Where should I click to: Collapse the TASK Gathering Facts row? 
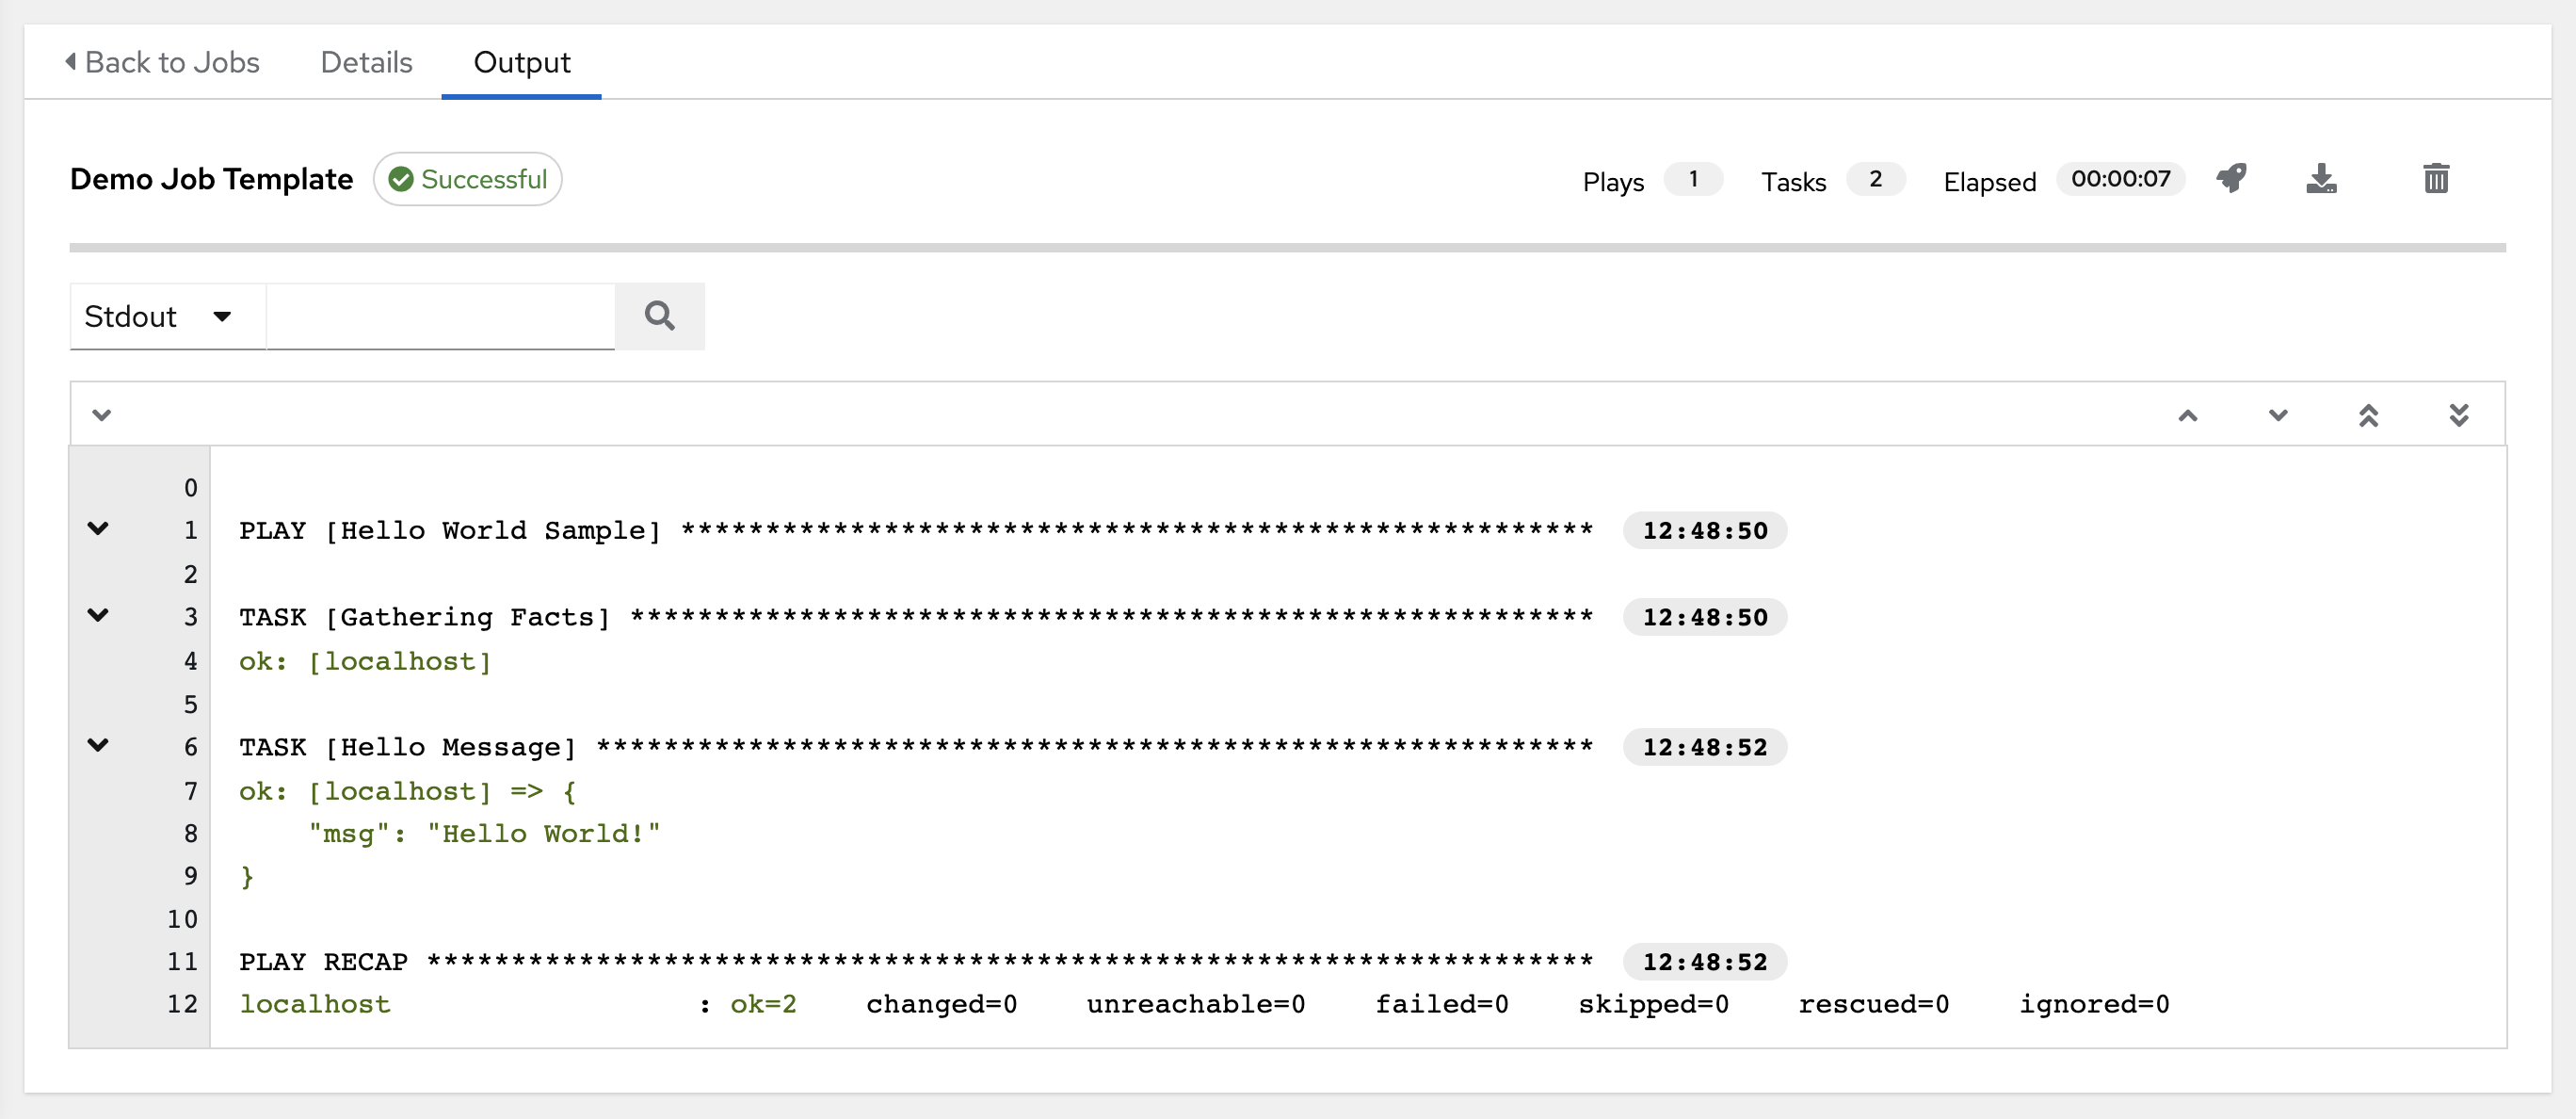point(99,616)
